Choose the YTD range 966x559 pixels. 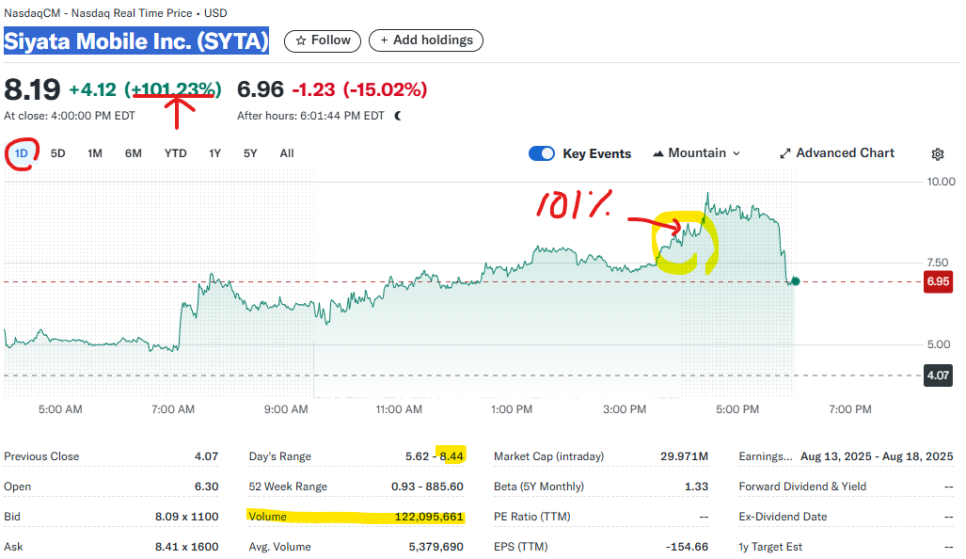(176, 153)
